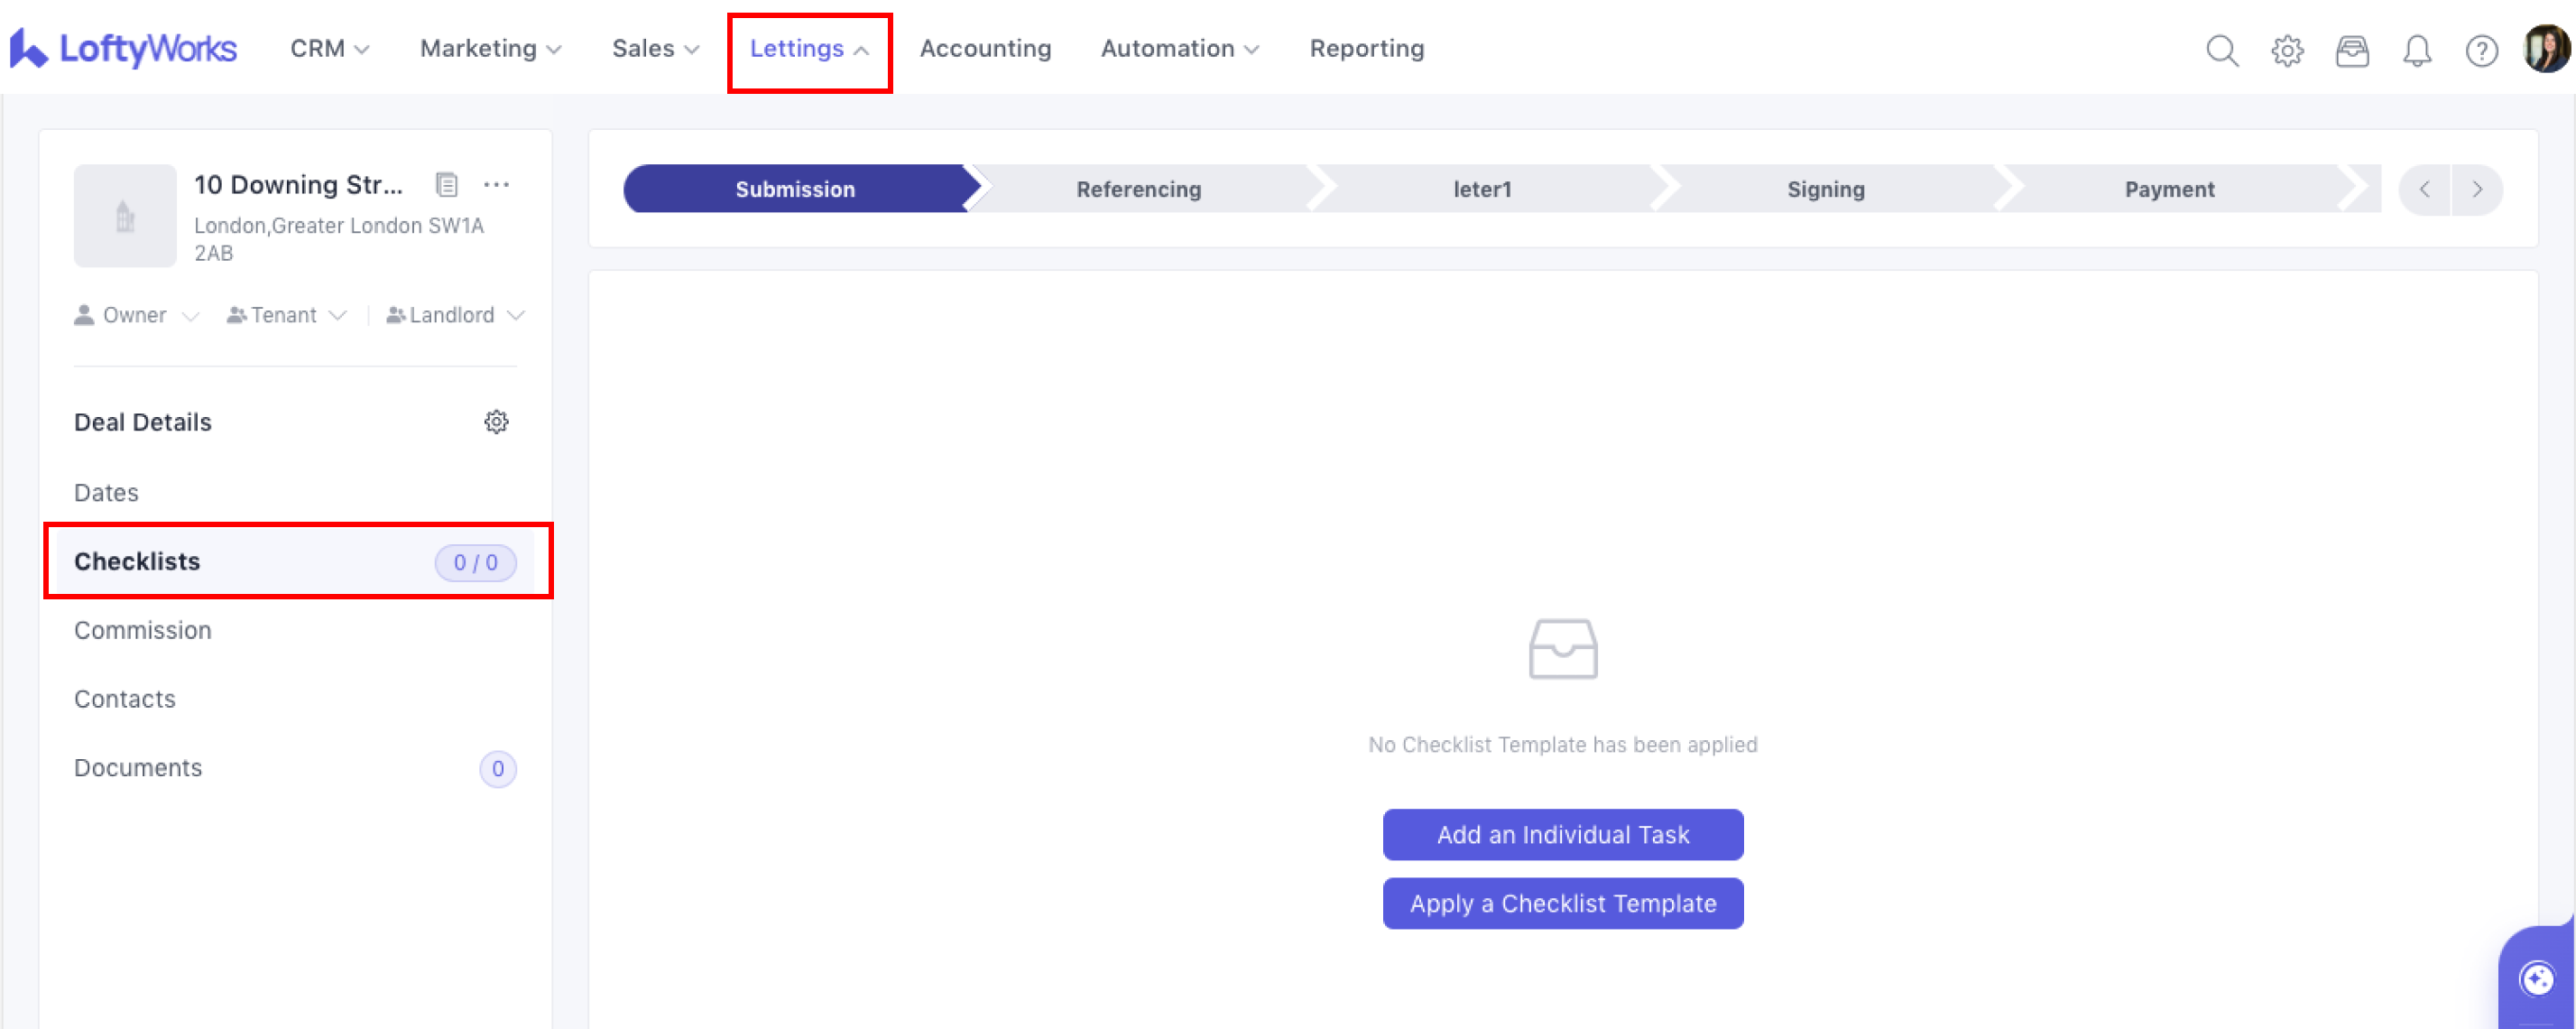This screenshot has height=1029, width=2576.
Task: Open the search magnifier icon
Action: click(x=2221, y=50)
